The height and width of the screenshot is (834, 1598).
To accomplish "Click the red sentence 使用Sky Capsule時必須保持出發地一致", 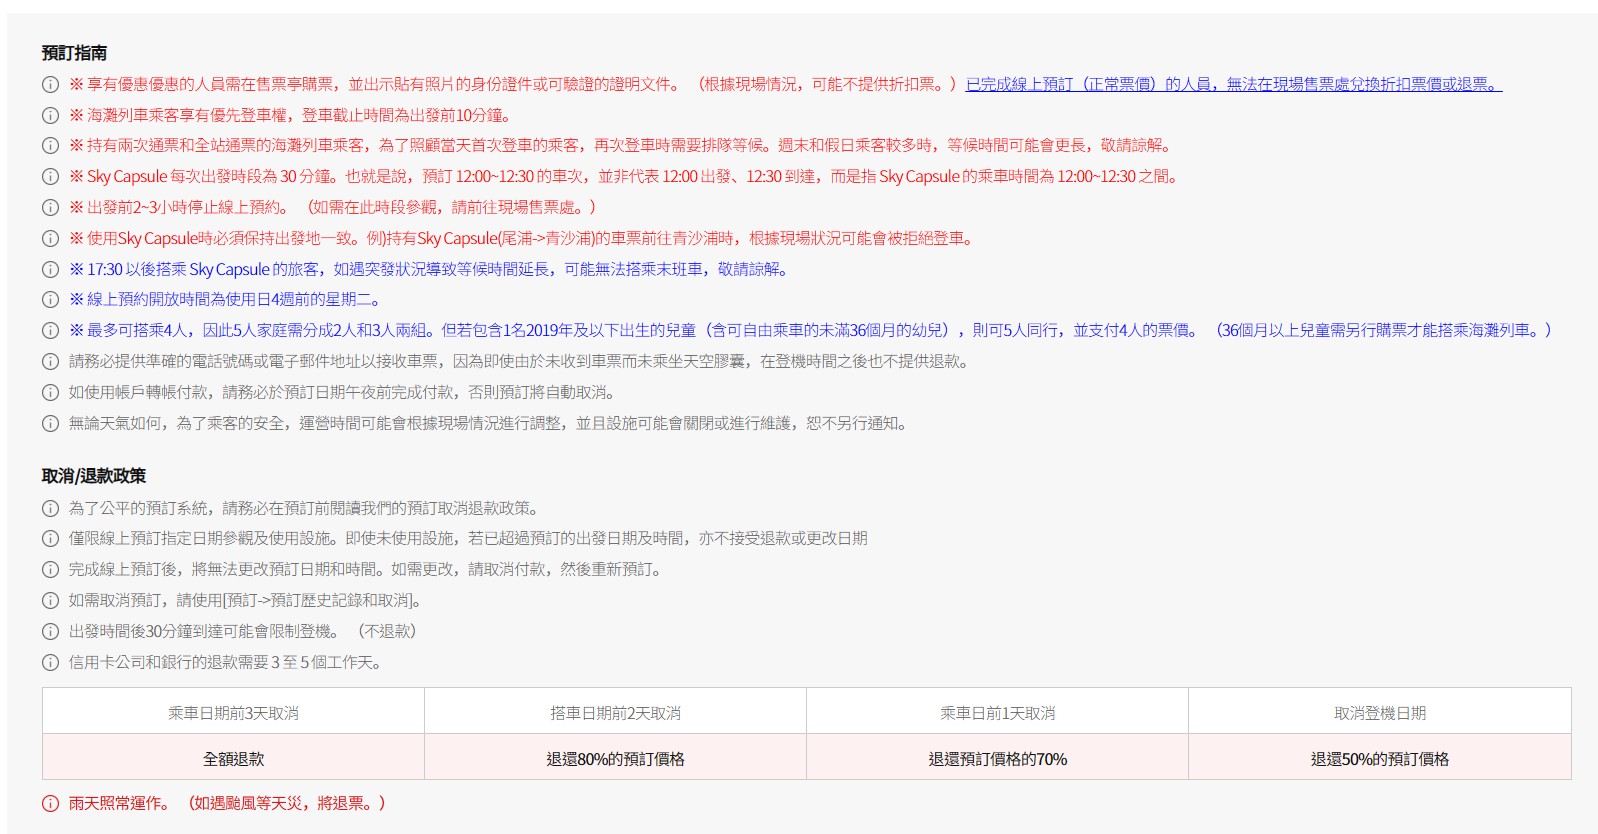I will pyautogui.click(x=524, y=239).
